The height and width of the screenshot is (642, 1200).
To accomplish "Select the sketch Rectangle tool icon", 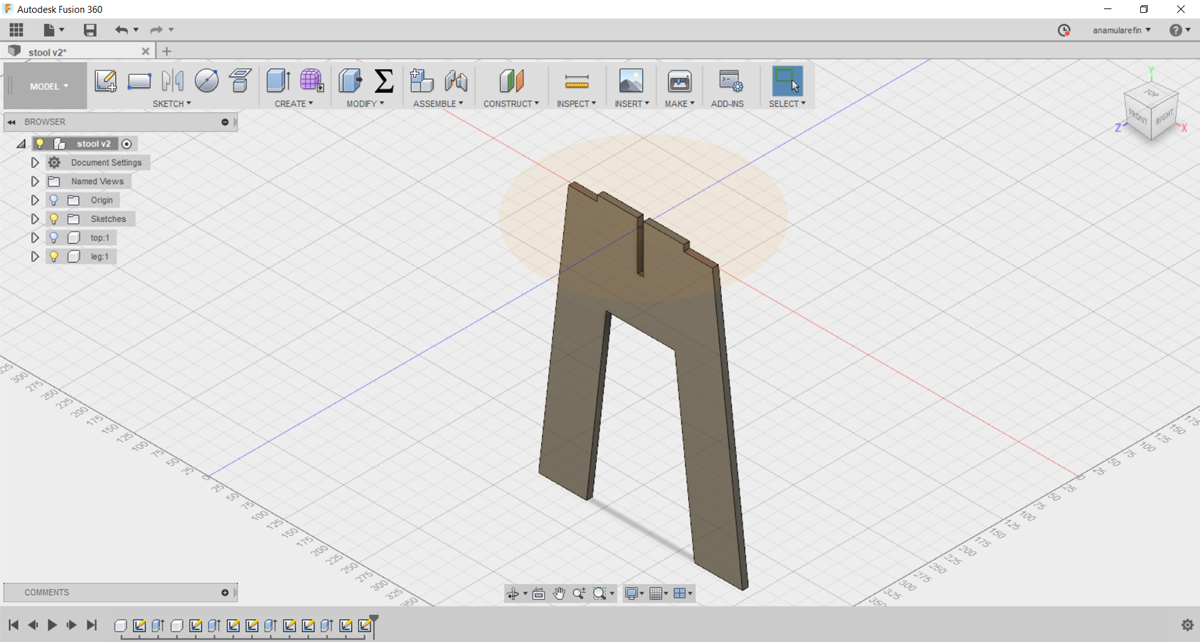I will click(139, 81).
